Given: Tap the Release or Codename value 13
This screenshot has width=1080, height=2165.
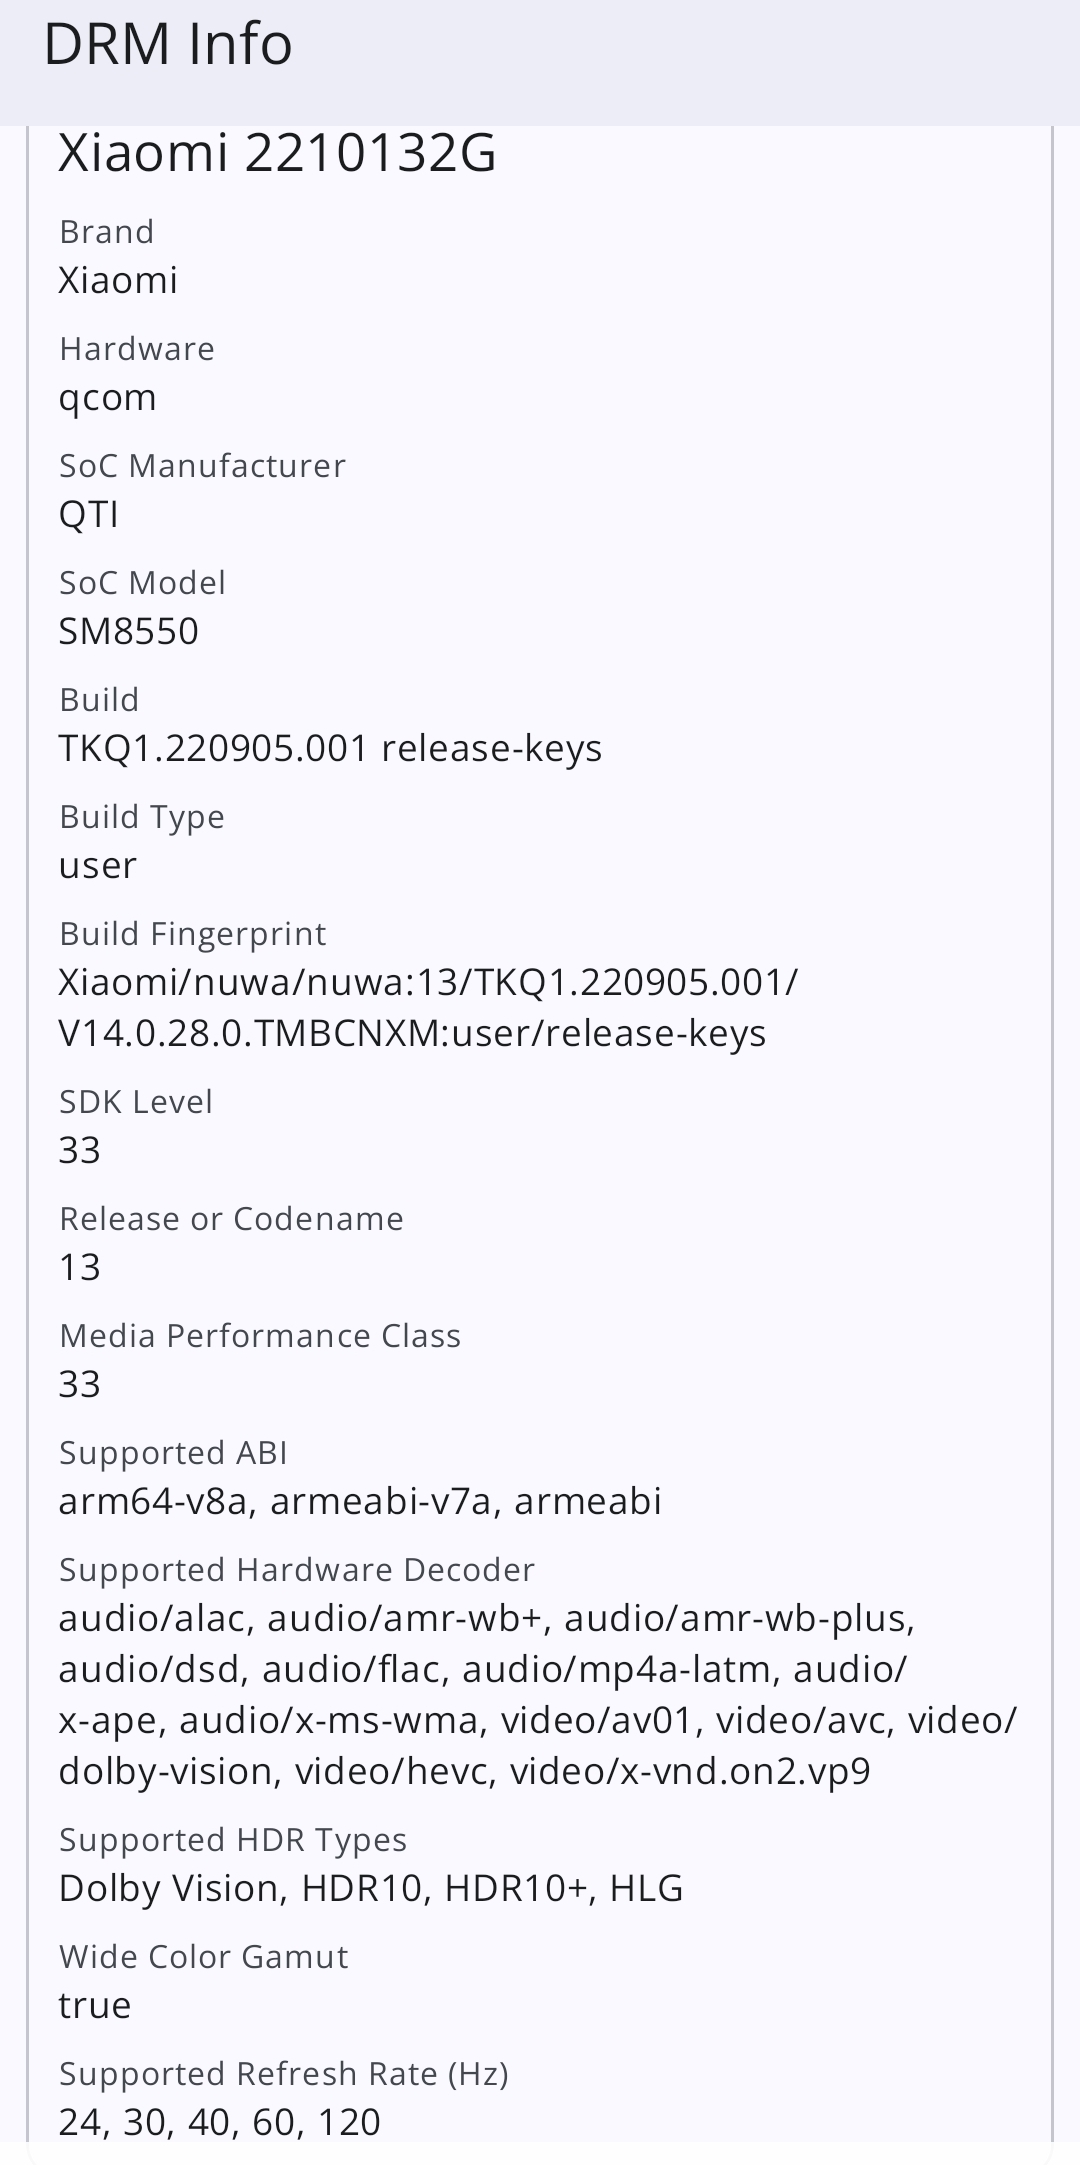Looking at the screenshot, I should point(79,1267).
